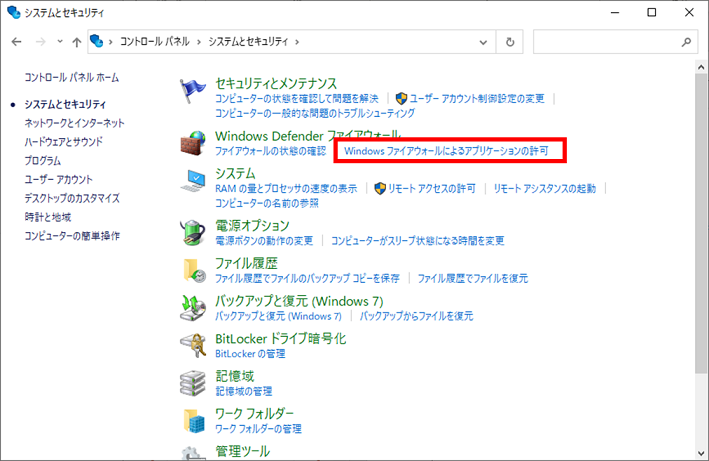
Task: Click the ファイル履歴 folder clock icon
Action: 194,271
